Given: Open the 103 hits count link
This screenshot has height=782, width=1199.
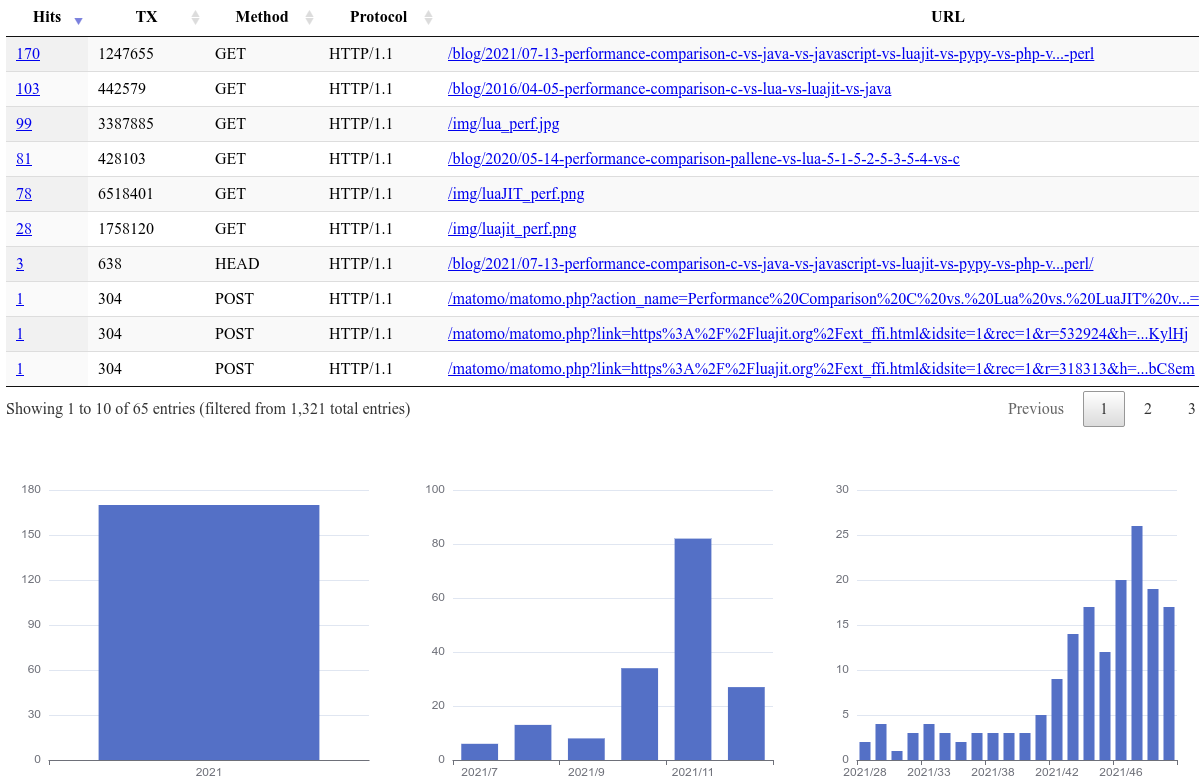Looking at the screenshot, I should coord(28,89).
